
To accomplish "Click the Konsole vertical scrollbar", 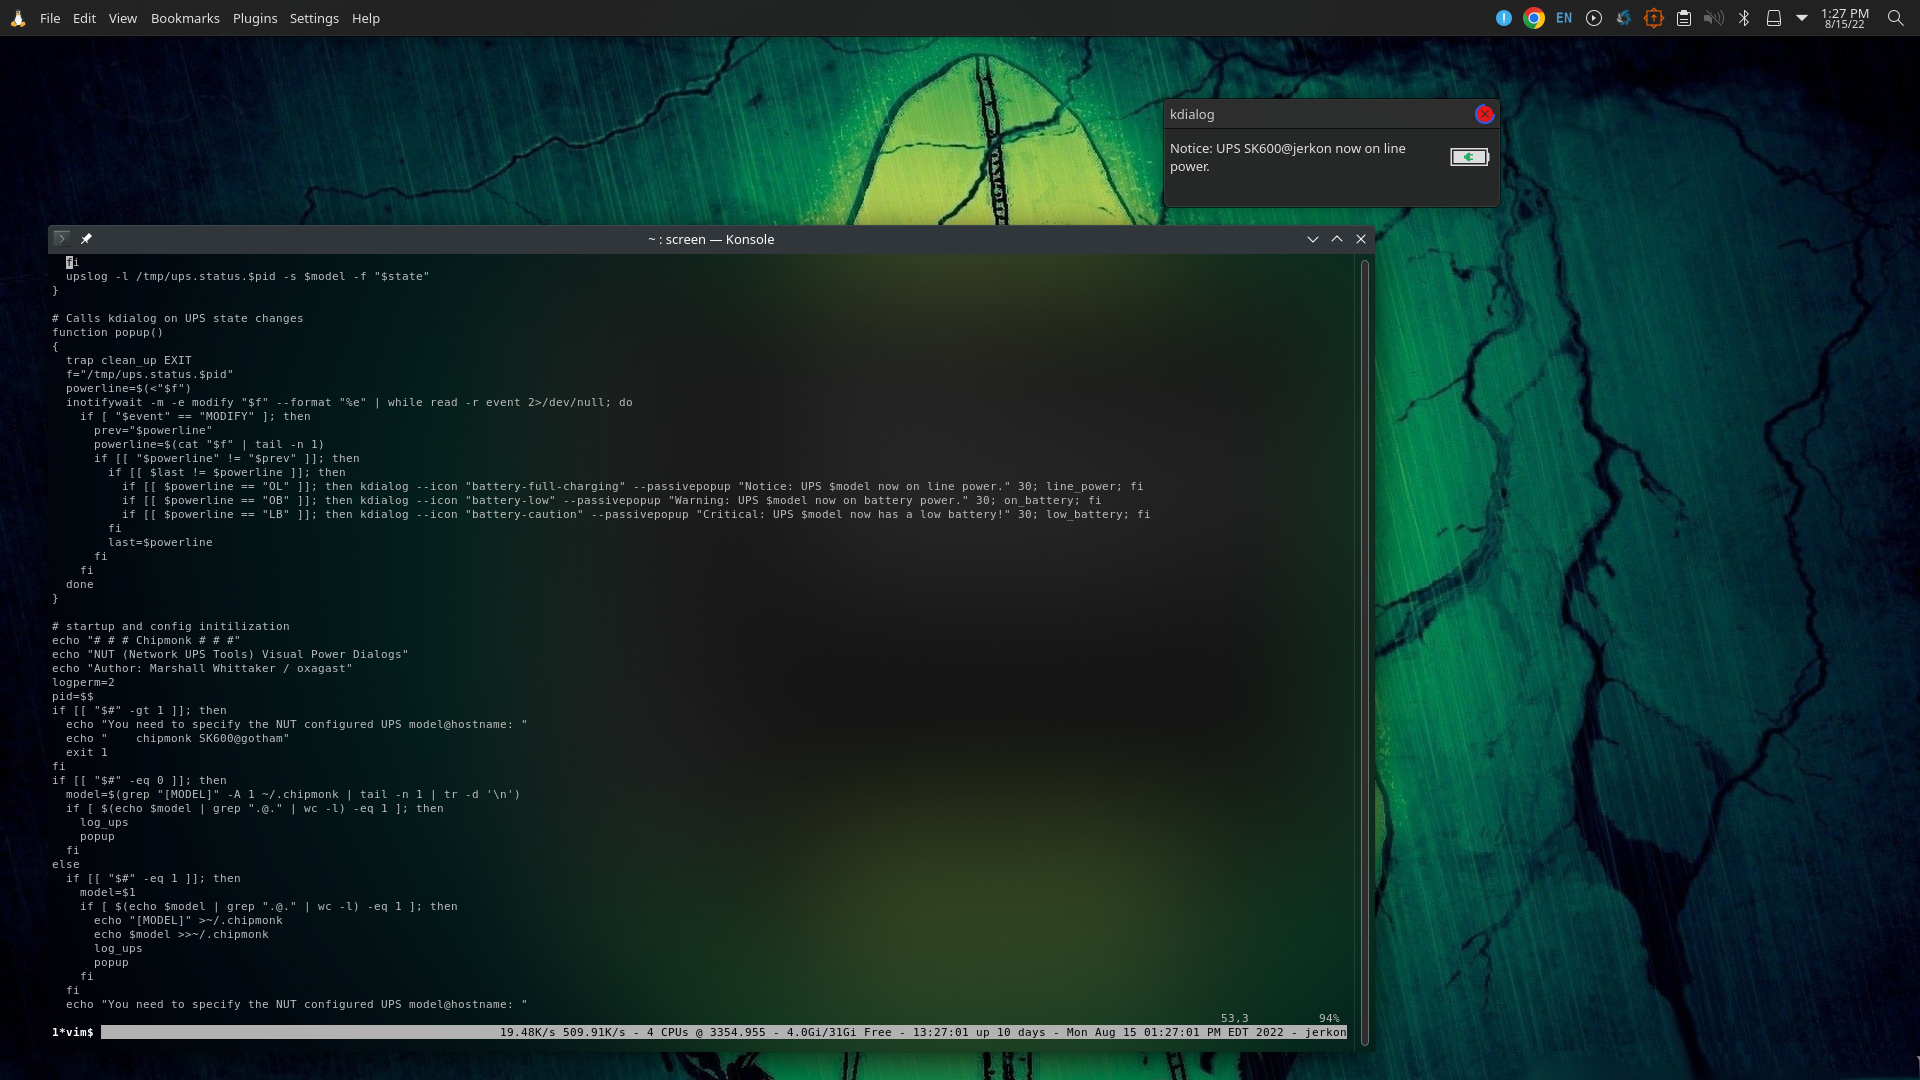I will (x=1364, y=650).
